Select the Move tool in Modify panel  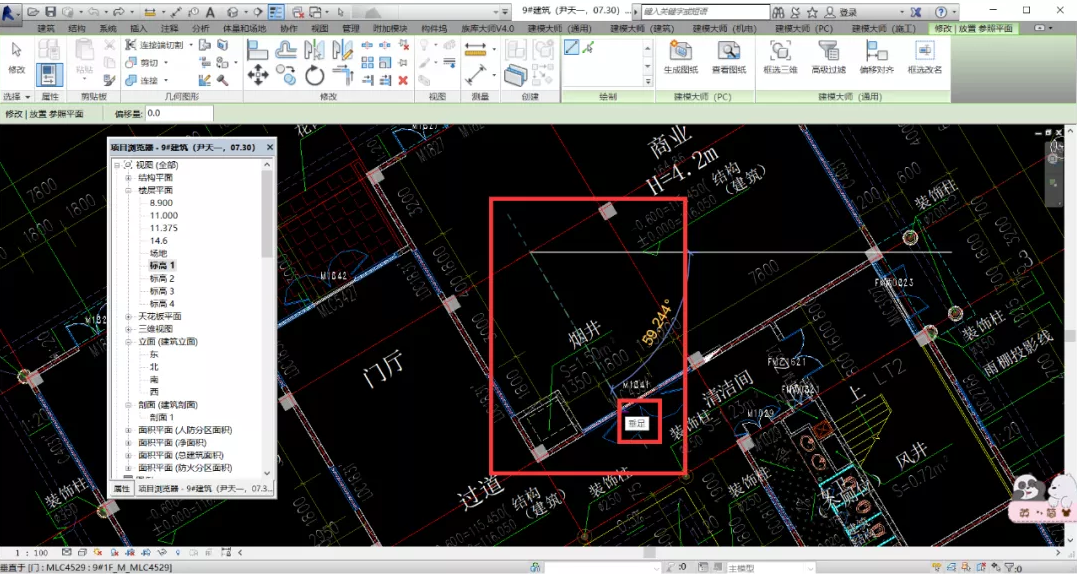tap(257, 75)
